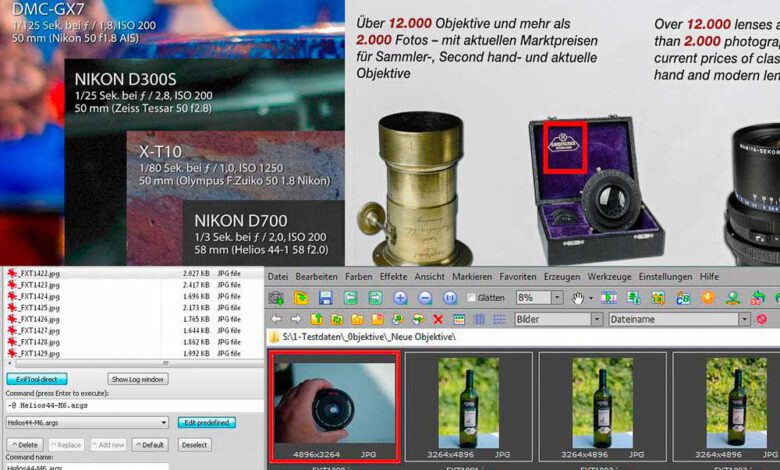This screenshot has width=780, height=470.
Task: Go to previous image with green left-arrow icon
Action: 351,298
